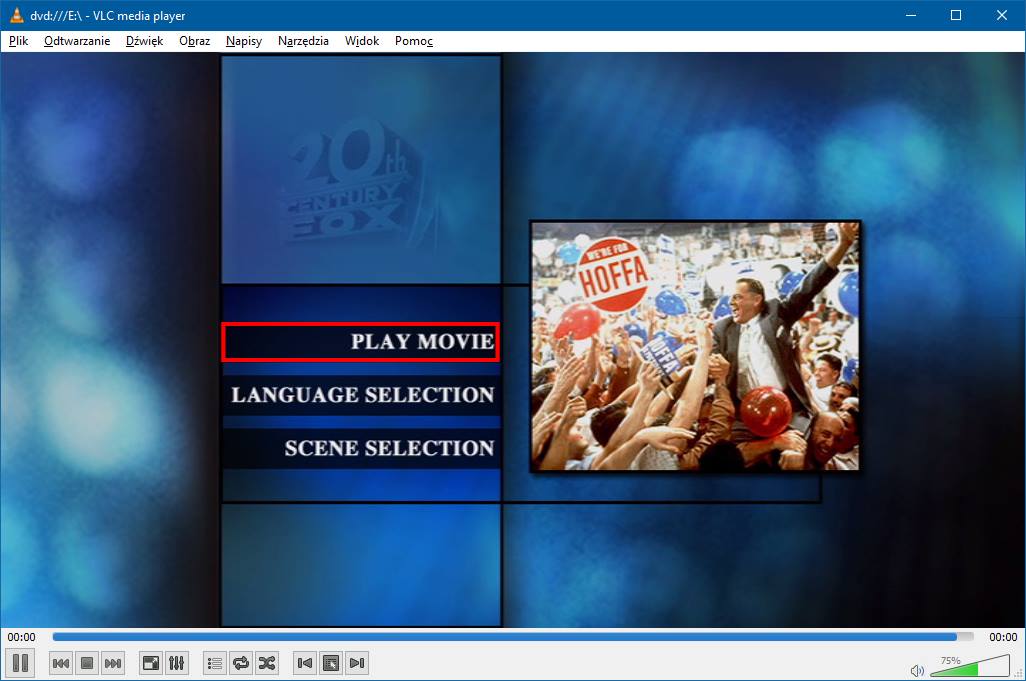Toggle remaining time label on right
1026x681 pixels.
[x=1003, y=637]
